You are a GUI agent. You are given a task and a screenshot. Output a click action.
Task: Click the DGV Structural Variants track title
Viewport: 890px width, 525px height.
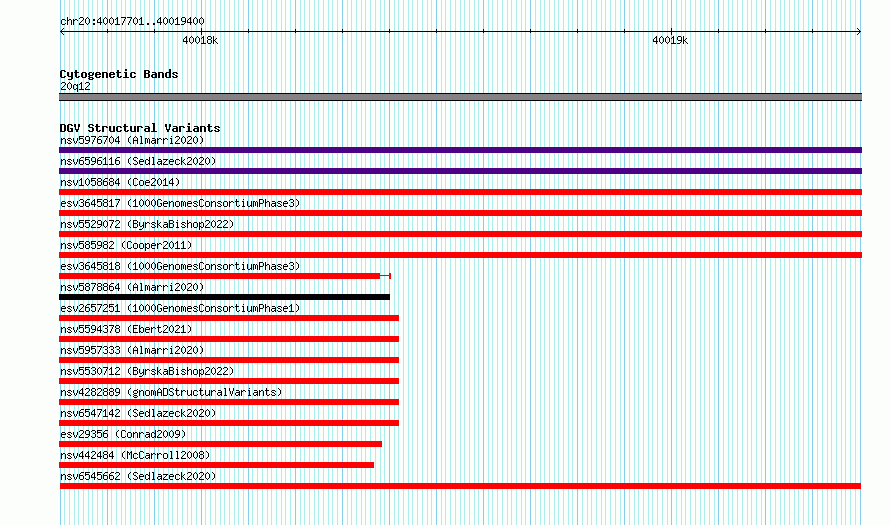(140, 128)
